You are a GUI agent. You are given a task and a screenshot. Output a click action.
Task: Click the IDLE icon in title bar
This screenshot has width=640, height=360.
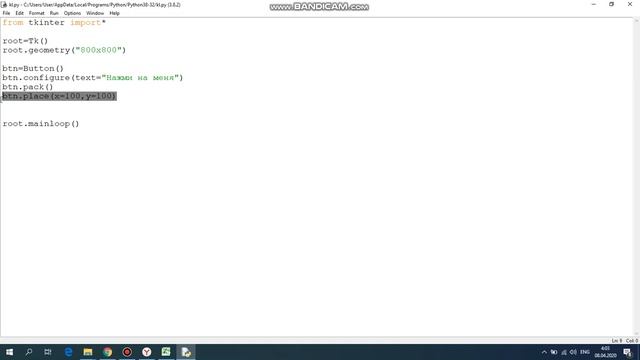pos(4,4)
